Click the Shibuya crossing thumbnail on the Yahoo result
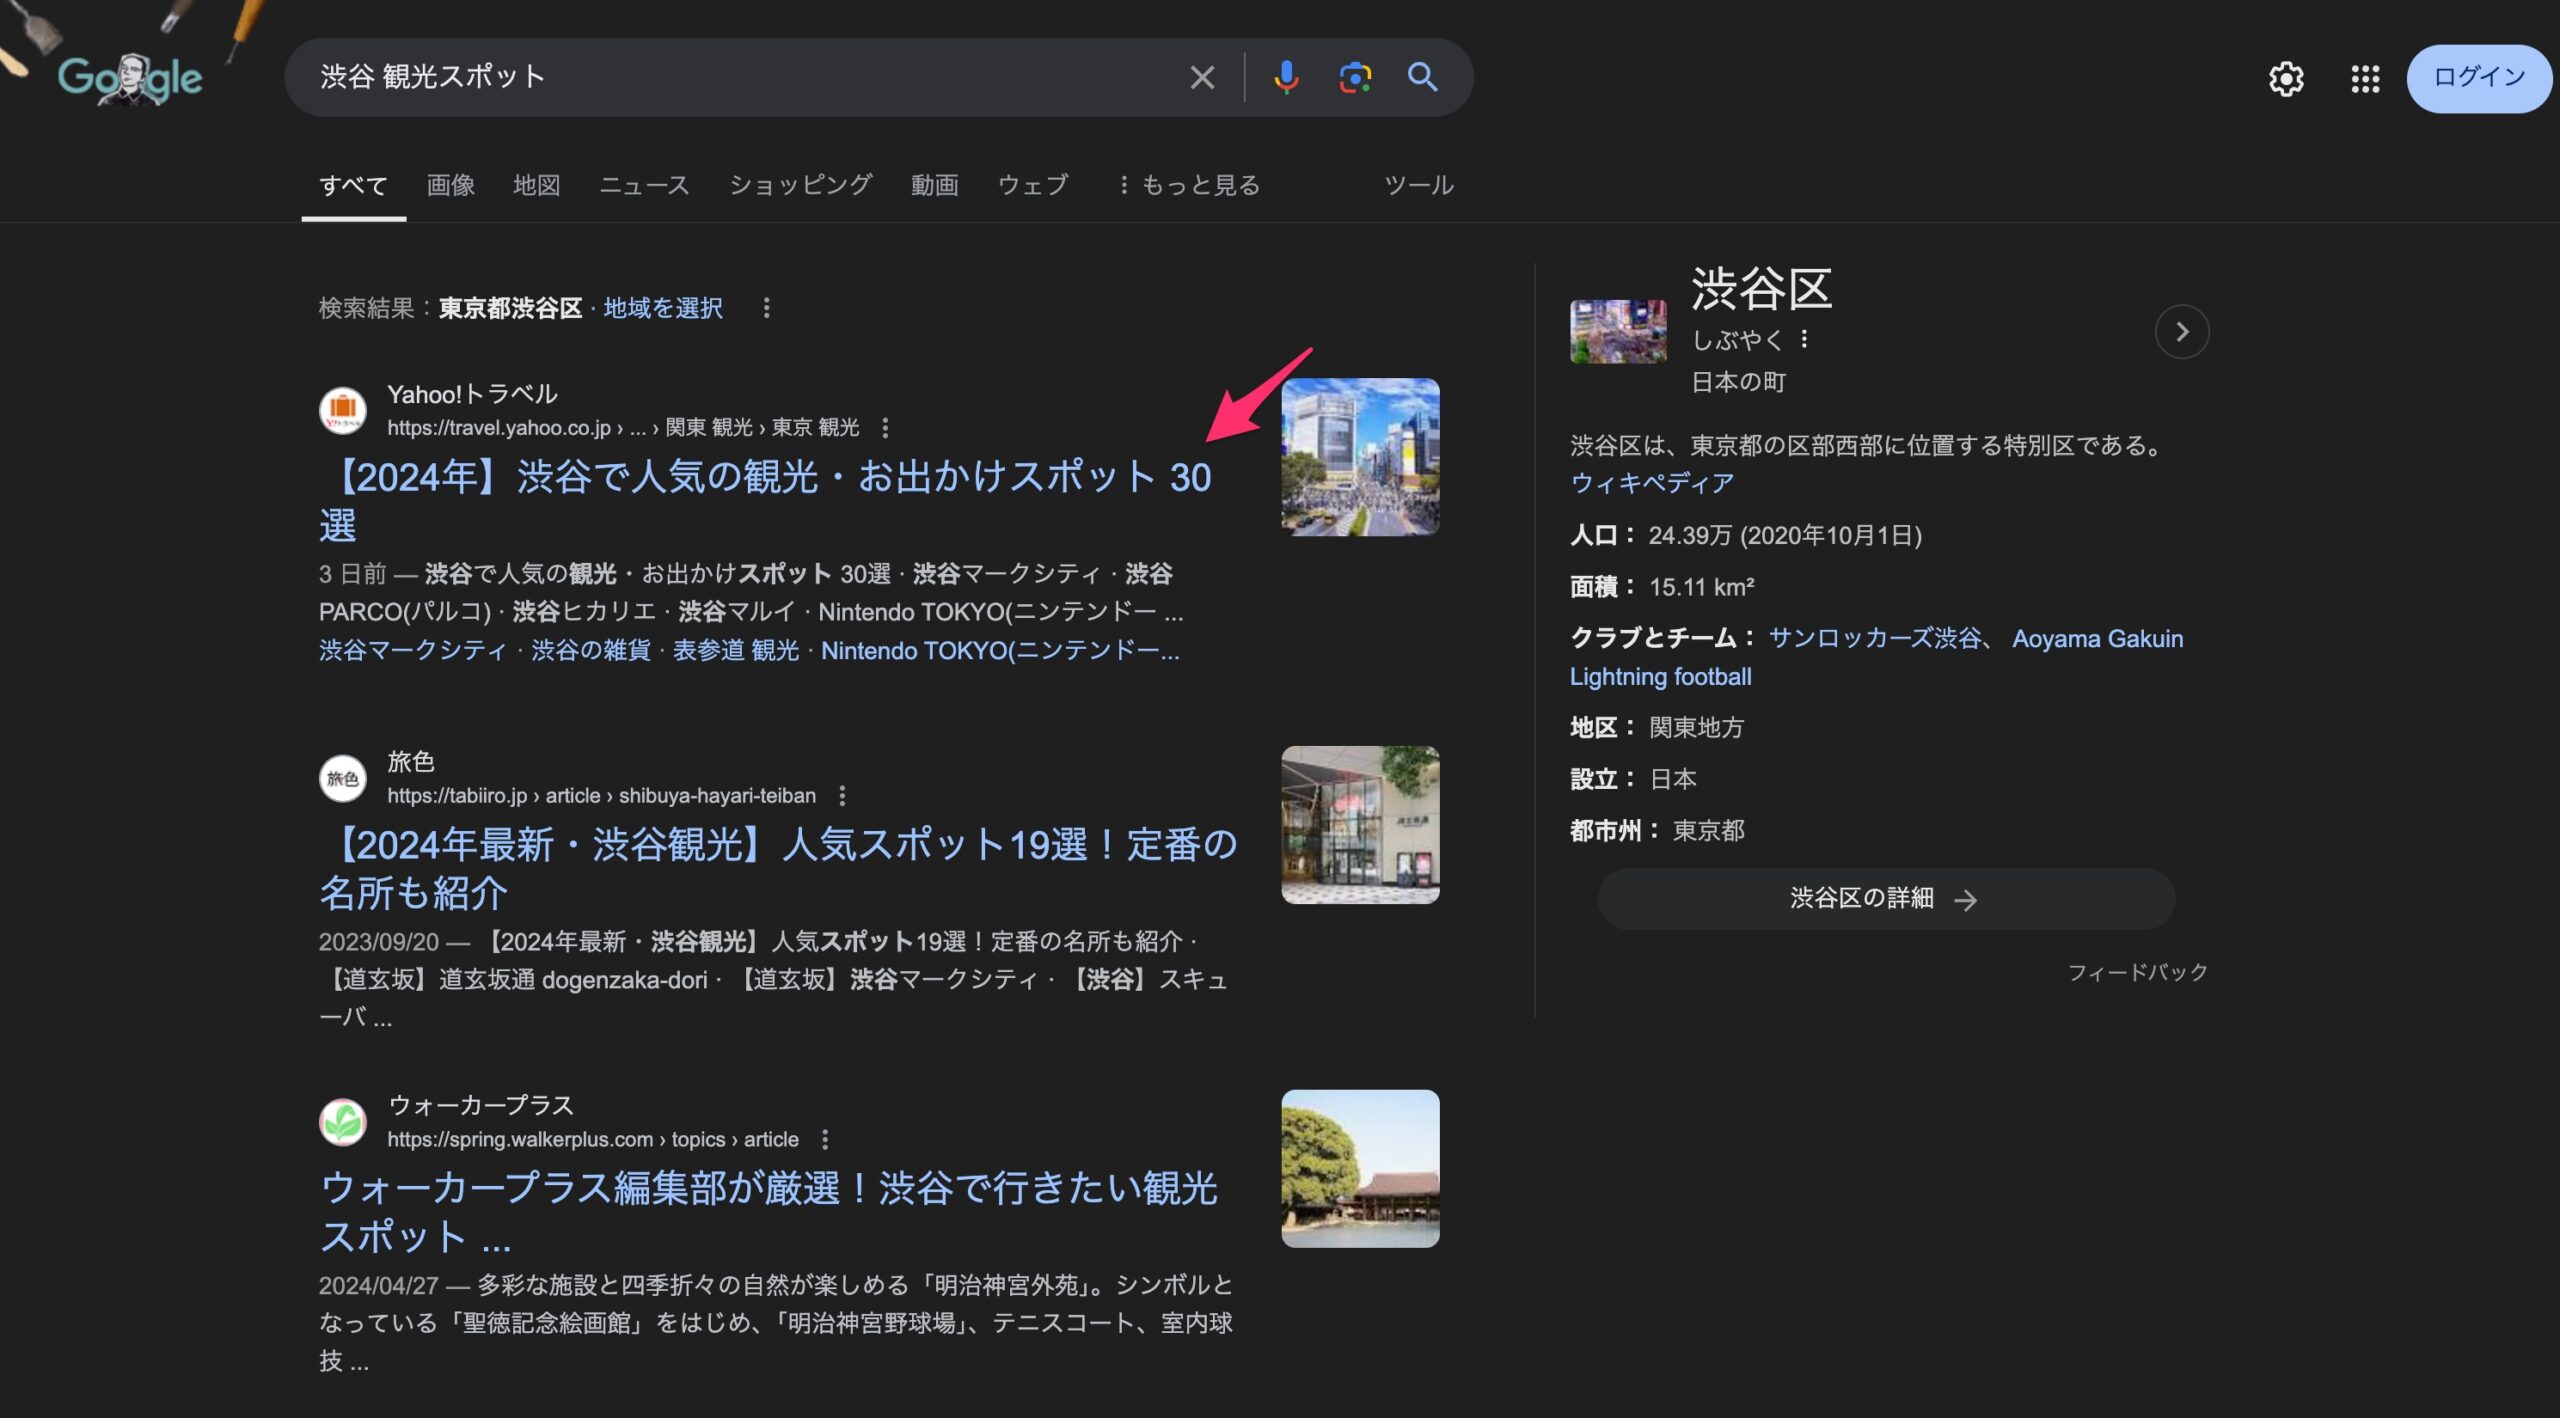Image resolution: width=2560 pixels, height=1418 pixels. pyautogui.click(x=1360, y=457)
